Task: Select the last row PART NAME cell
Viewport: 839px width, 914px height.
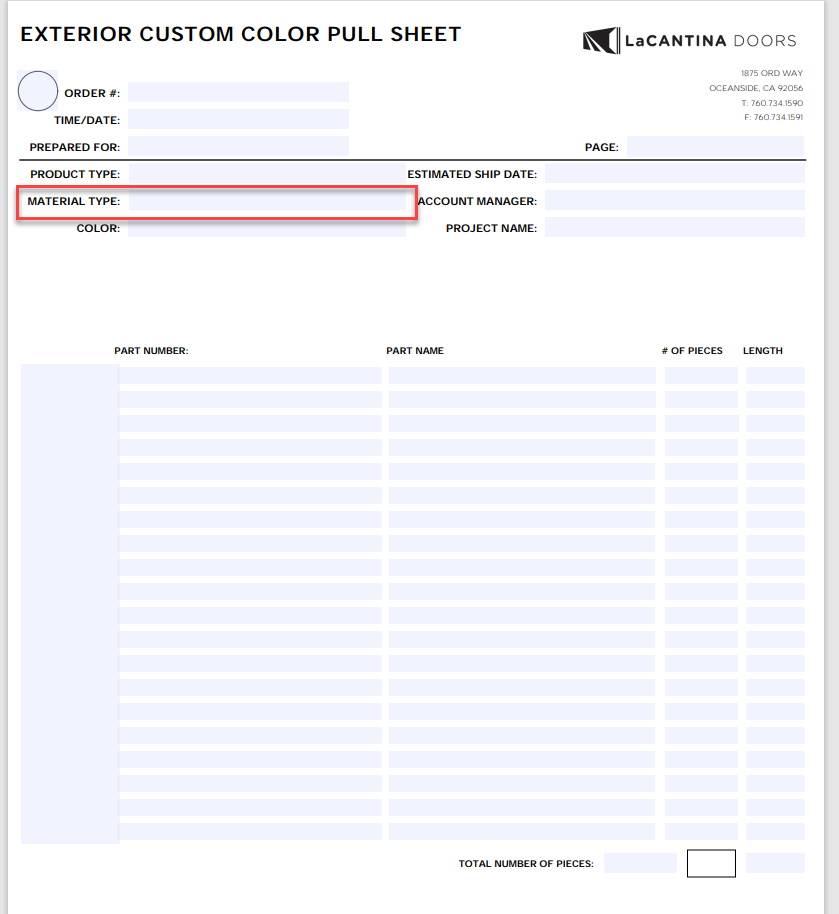Action: point(522,831)
